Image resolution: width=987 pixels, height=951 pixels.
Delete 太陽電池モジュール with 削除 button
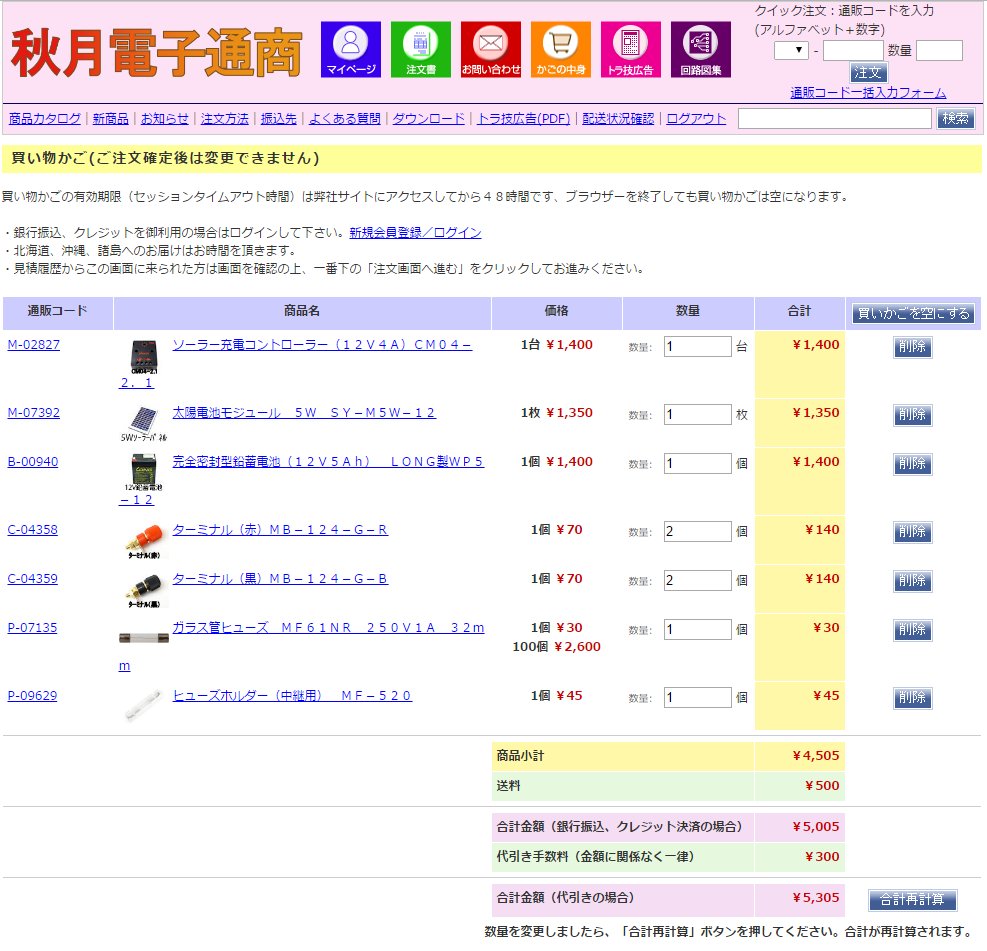(913, 415)
